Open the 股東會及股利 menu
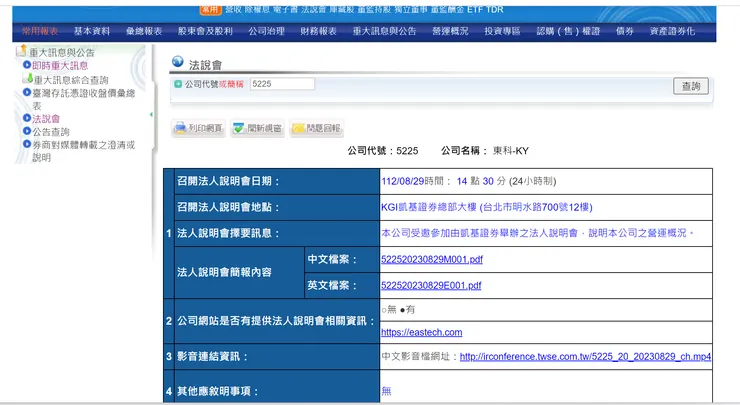The width and height of the screenshot is (740, 405). [x=205, y=31]
